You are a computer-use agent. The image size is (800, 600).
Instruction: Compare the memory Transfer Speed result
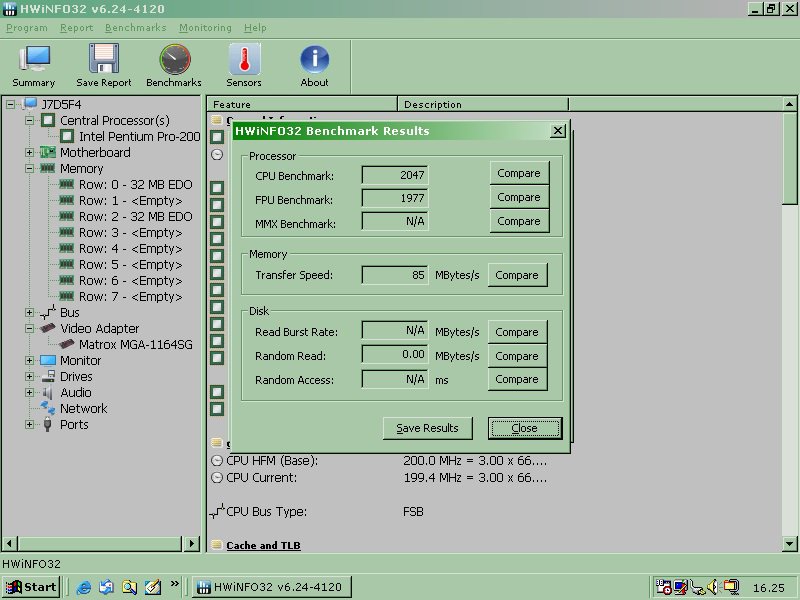click(516, 275)
